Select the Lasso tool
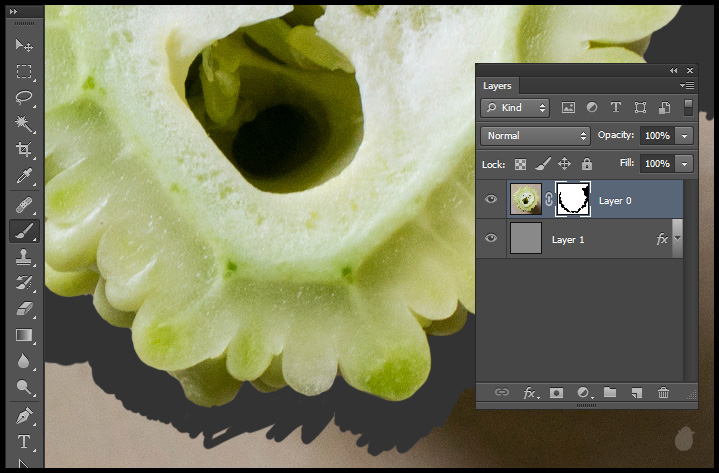 click(24, 98)
